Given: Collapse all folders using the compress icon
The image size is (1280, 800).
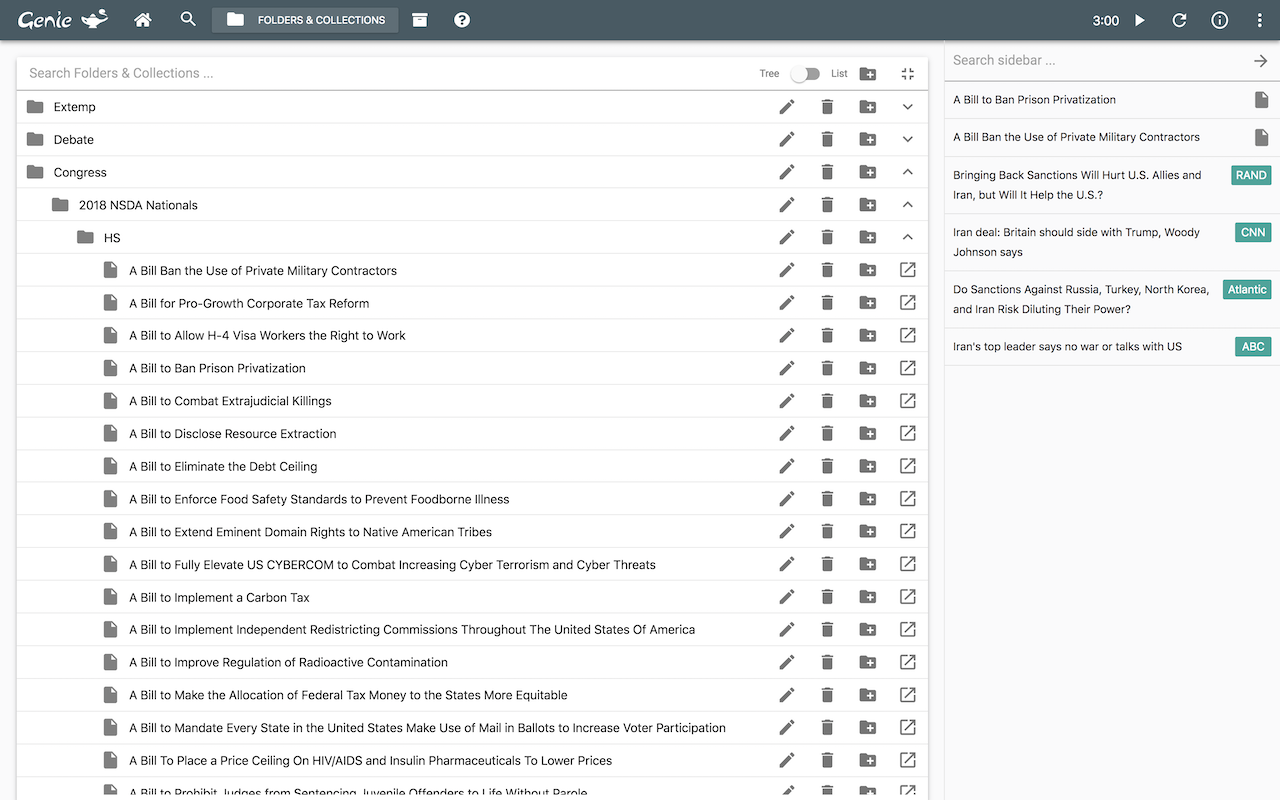Looking at the screenshot, I should click(x=908, y=74).
